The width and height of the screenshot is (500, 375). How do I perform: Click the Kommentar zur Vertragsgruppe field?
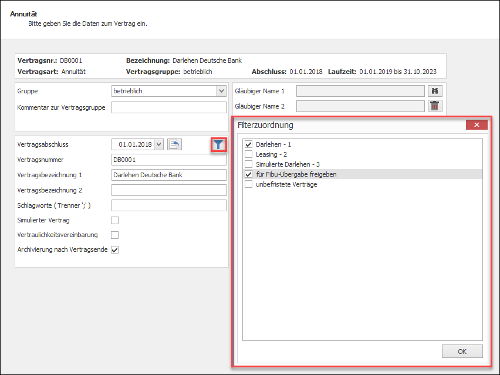pyautogui.click(x=169, y=107)
